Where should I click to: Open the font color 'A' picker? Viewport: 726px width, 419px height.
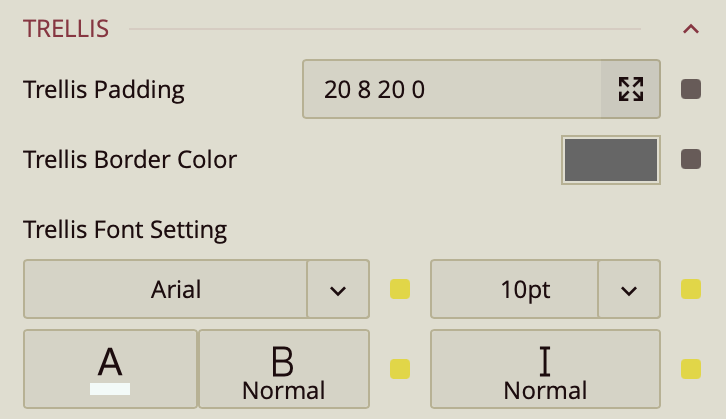click(110, 369)
